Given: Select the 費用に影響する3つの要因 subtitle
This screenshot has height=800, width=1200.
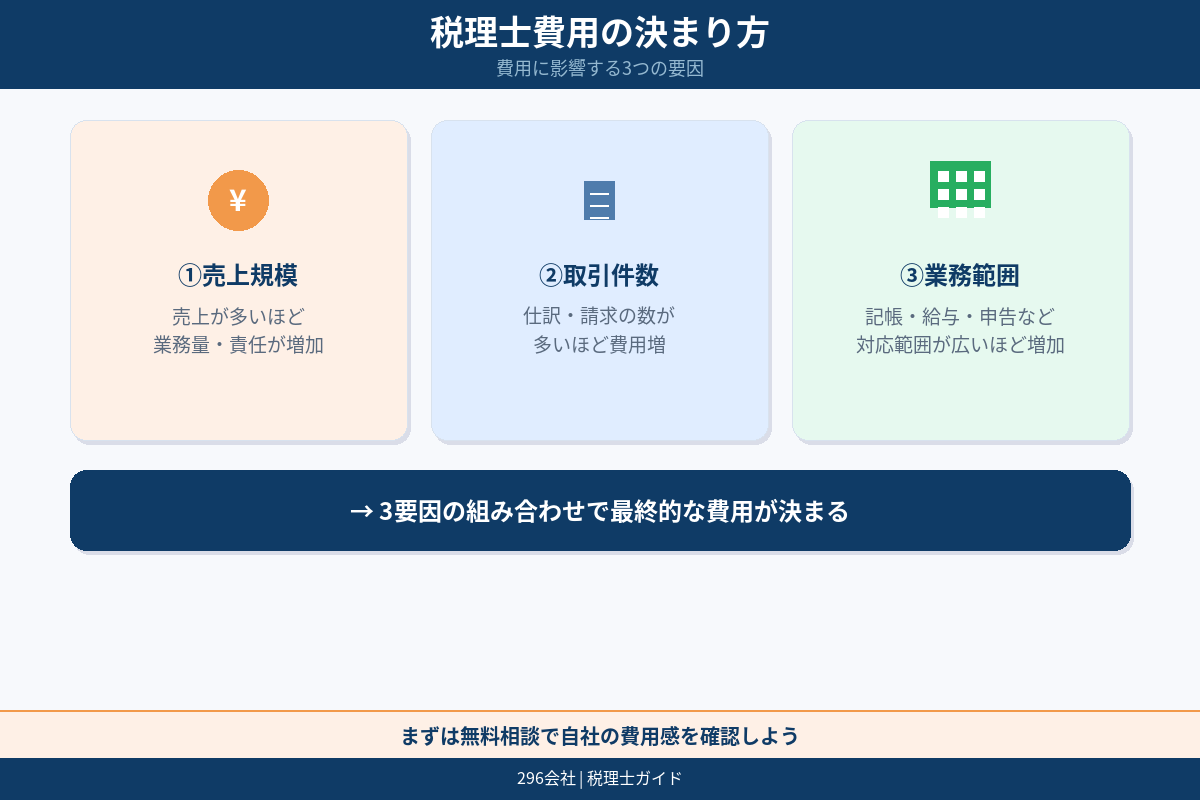Looking at the screenshot, I should tap(600, 71).
